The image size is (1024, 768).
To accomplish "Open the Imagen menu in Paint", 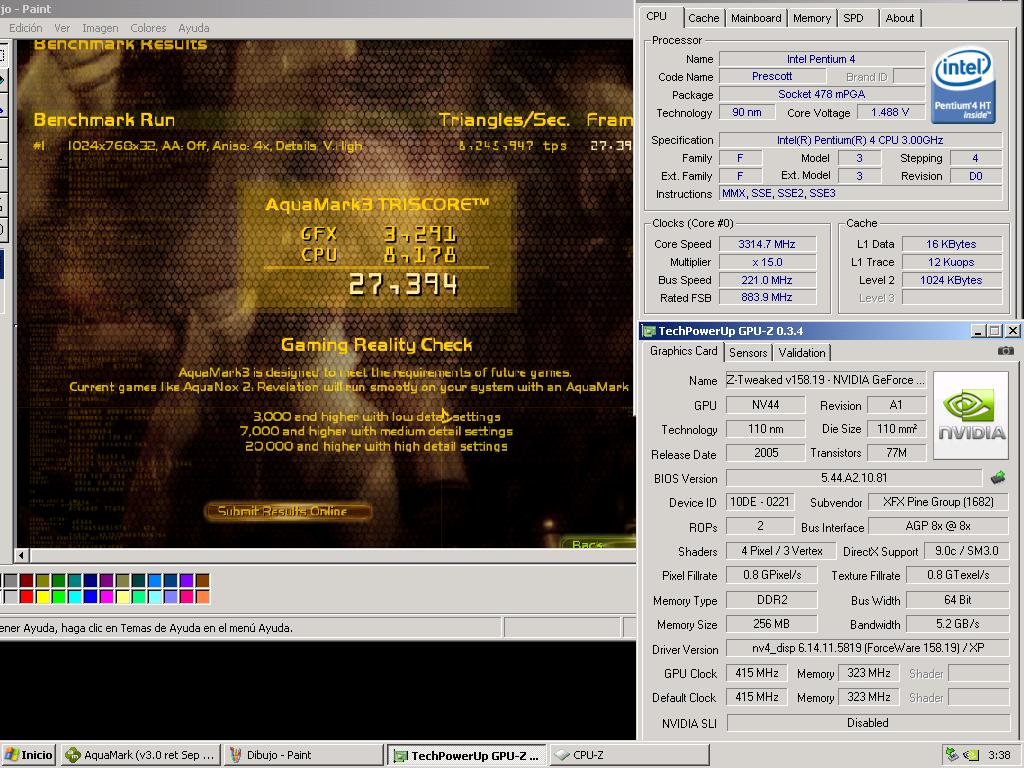I will click(100, 28).
